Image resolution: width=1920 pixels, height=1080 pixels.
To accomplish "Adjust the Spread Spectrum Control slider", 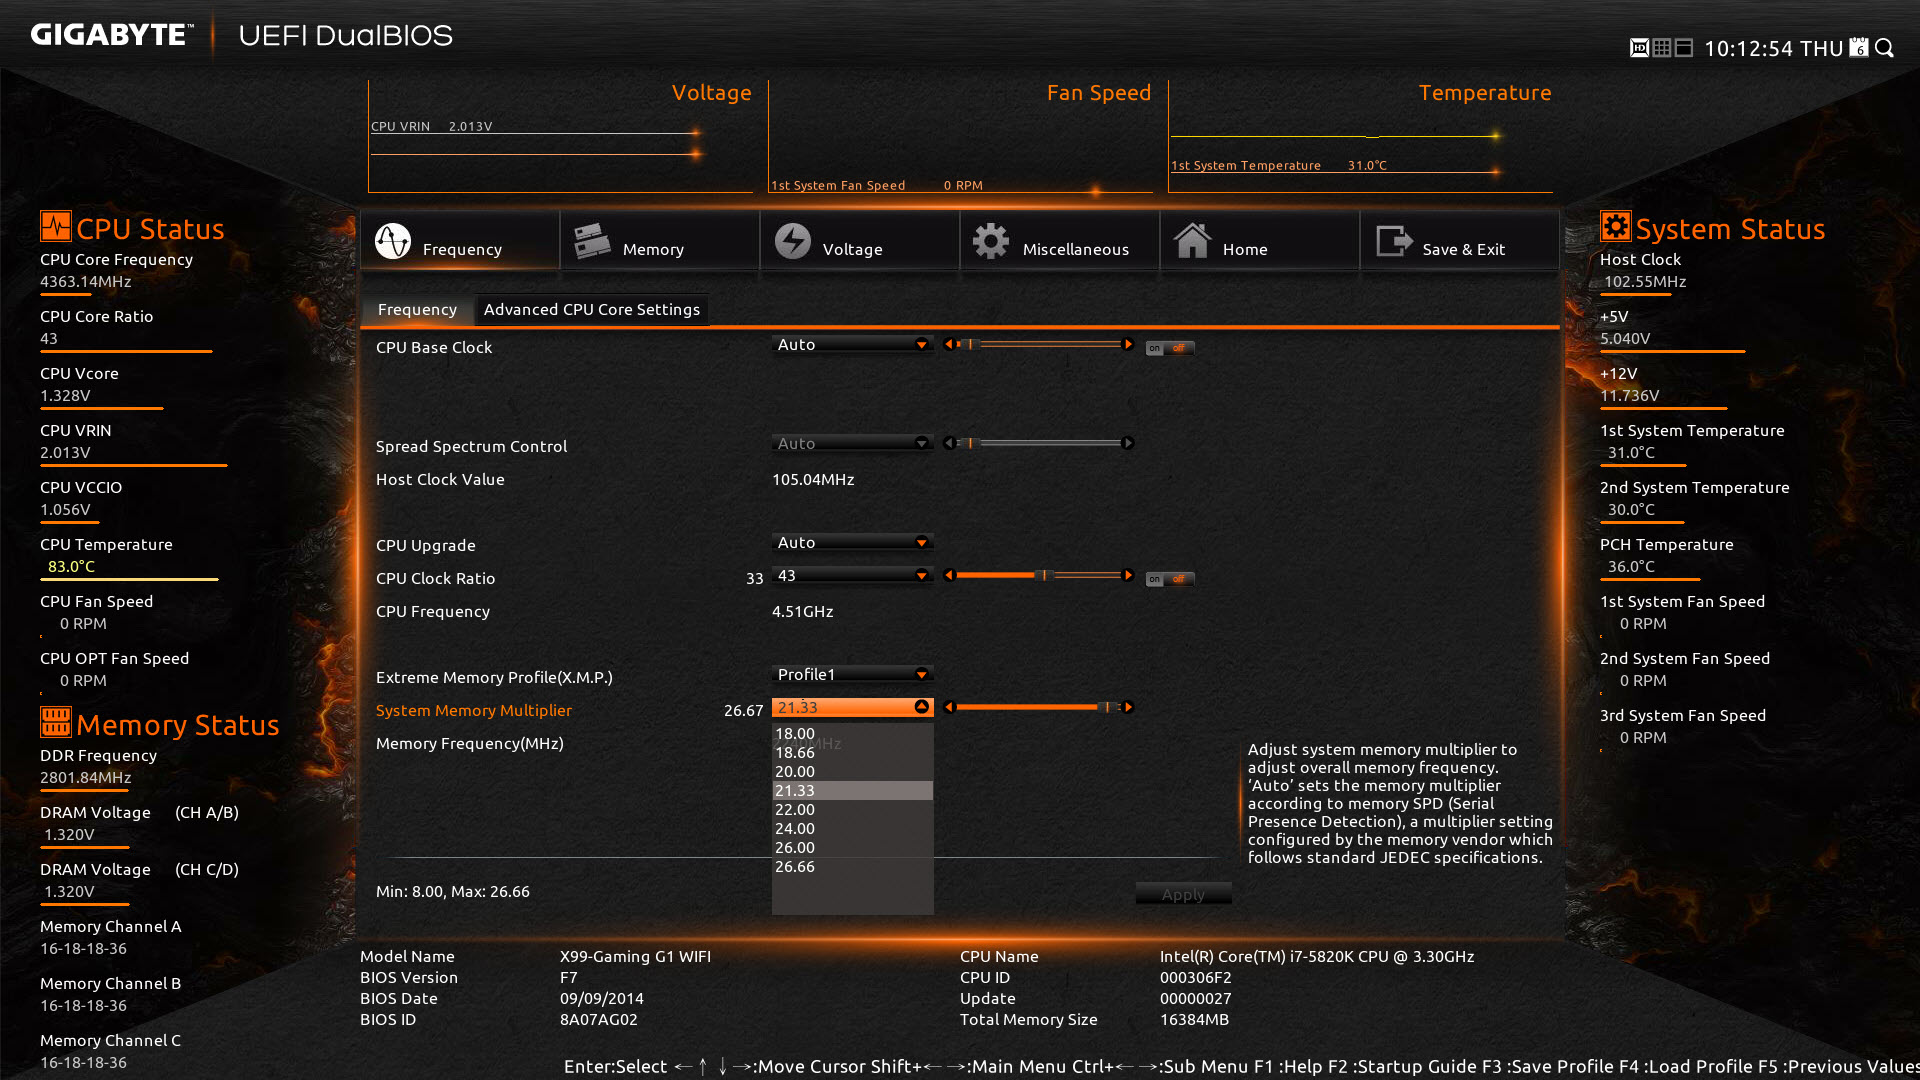I will pyautogui.click(x=1038, y=443).
